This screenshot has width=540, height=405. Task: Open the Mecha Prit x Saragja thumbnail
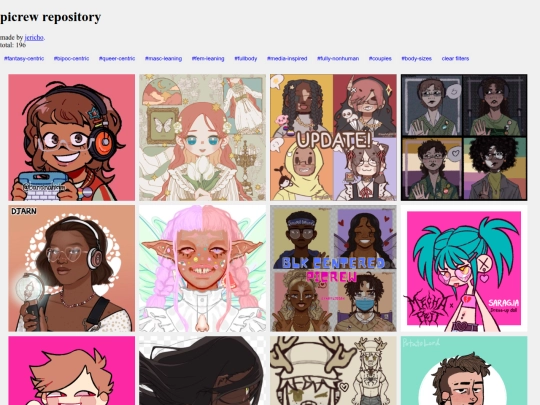(x=464, y=269)
